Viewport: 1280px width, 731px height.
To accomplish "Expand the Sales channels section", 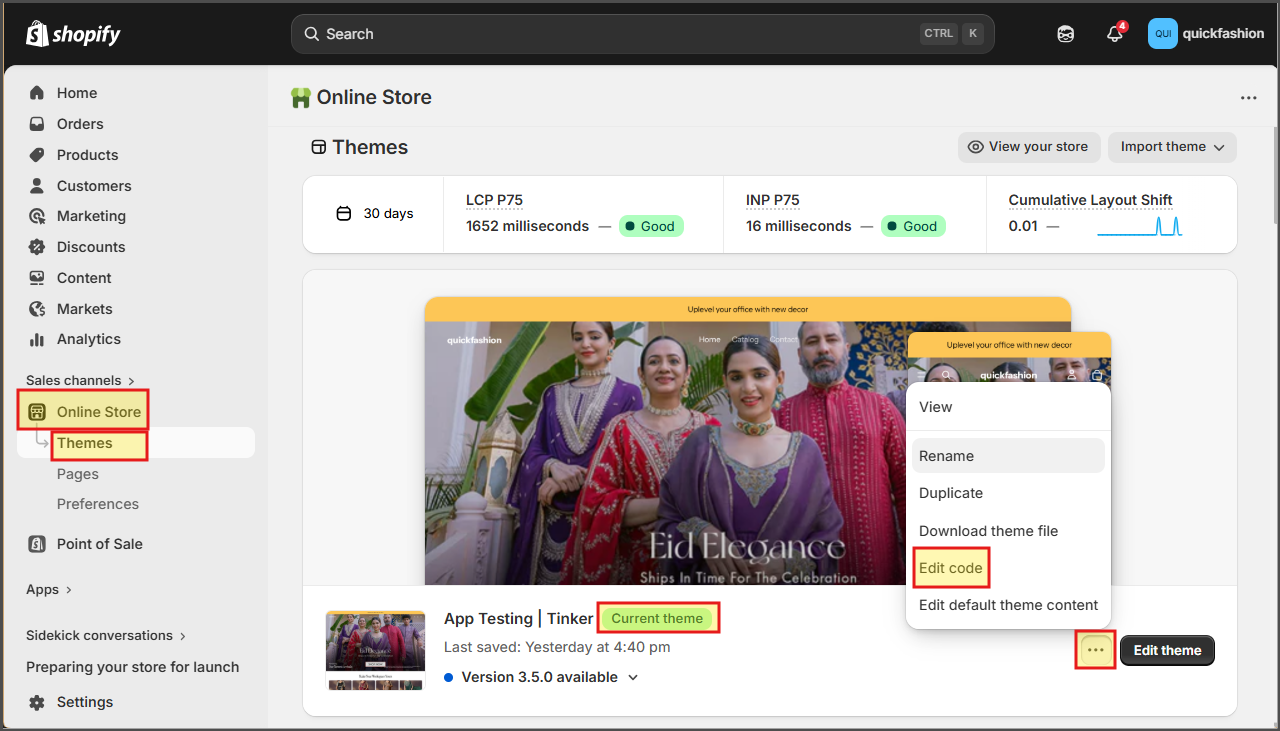I will [x=80, y=380].
